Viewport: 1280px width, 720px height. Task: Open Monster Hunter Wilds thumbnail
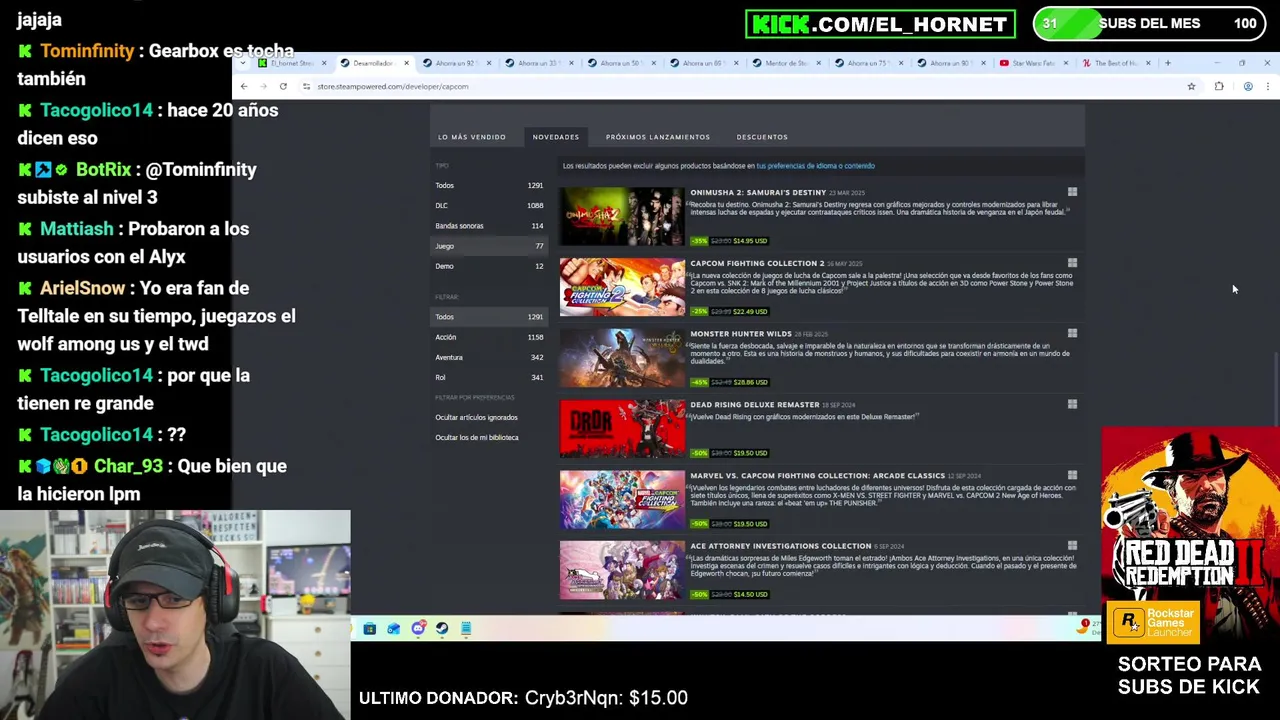click(622, 358)
